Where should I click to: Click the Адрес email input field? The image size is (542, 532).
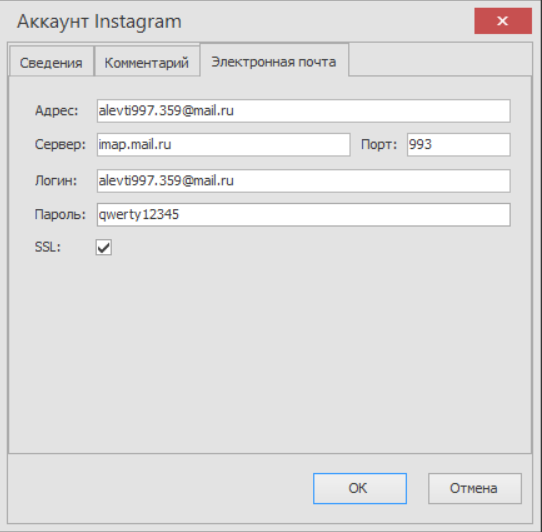(303, 111)
